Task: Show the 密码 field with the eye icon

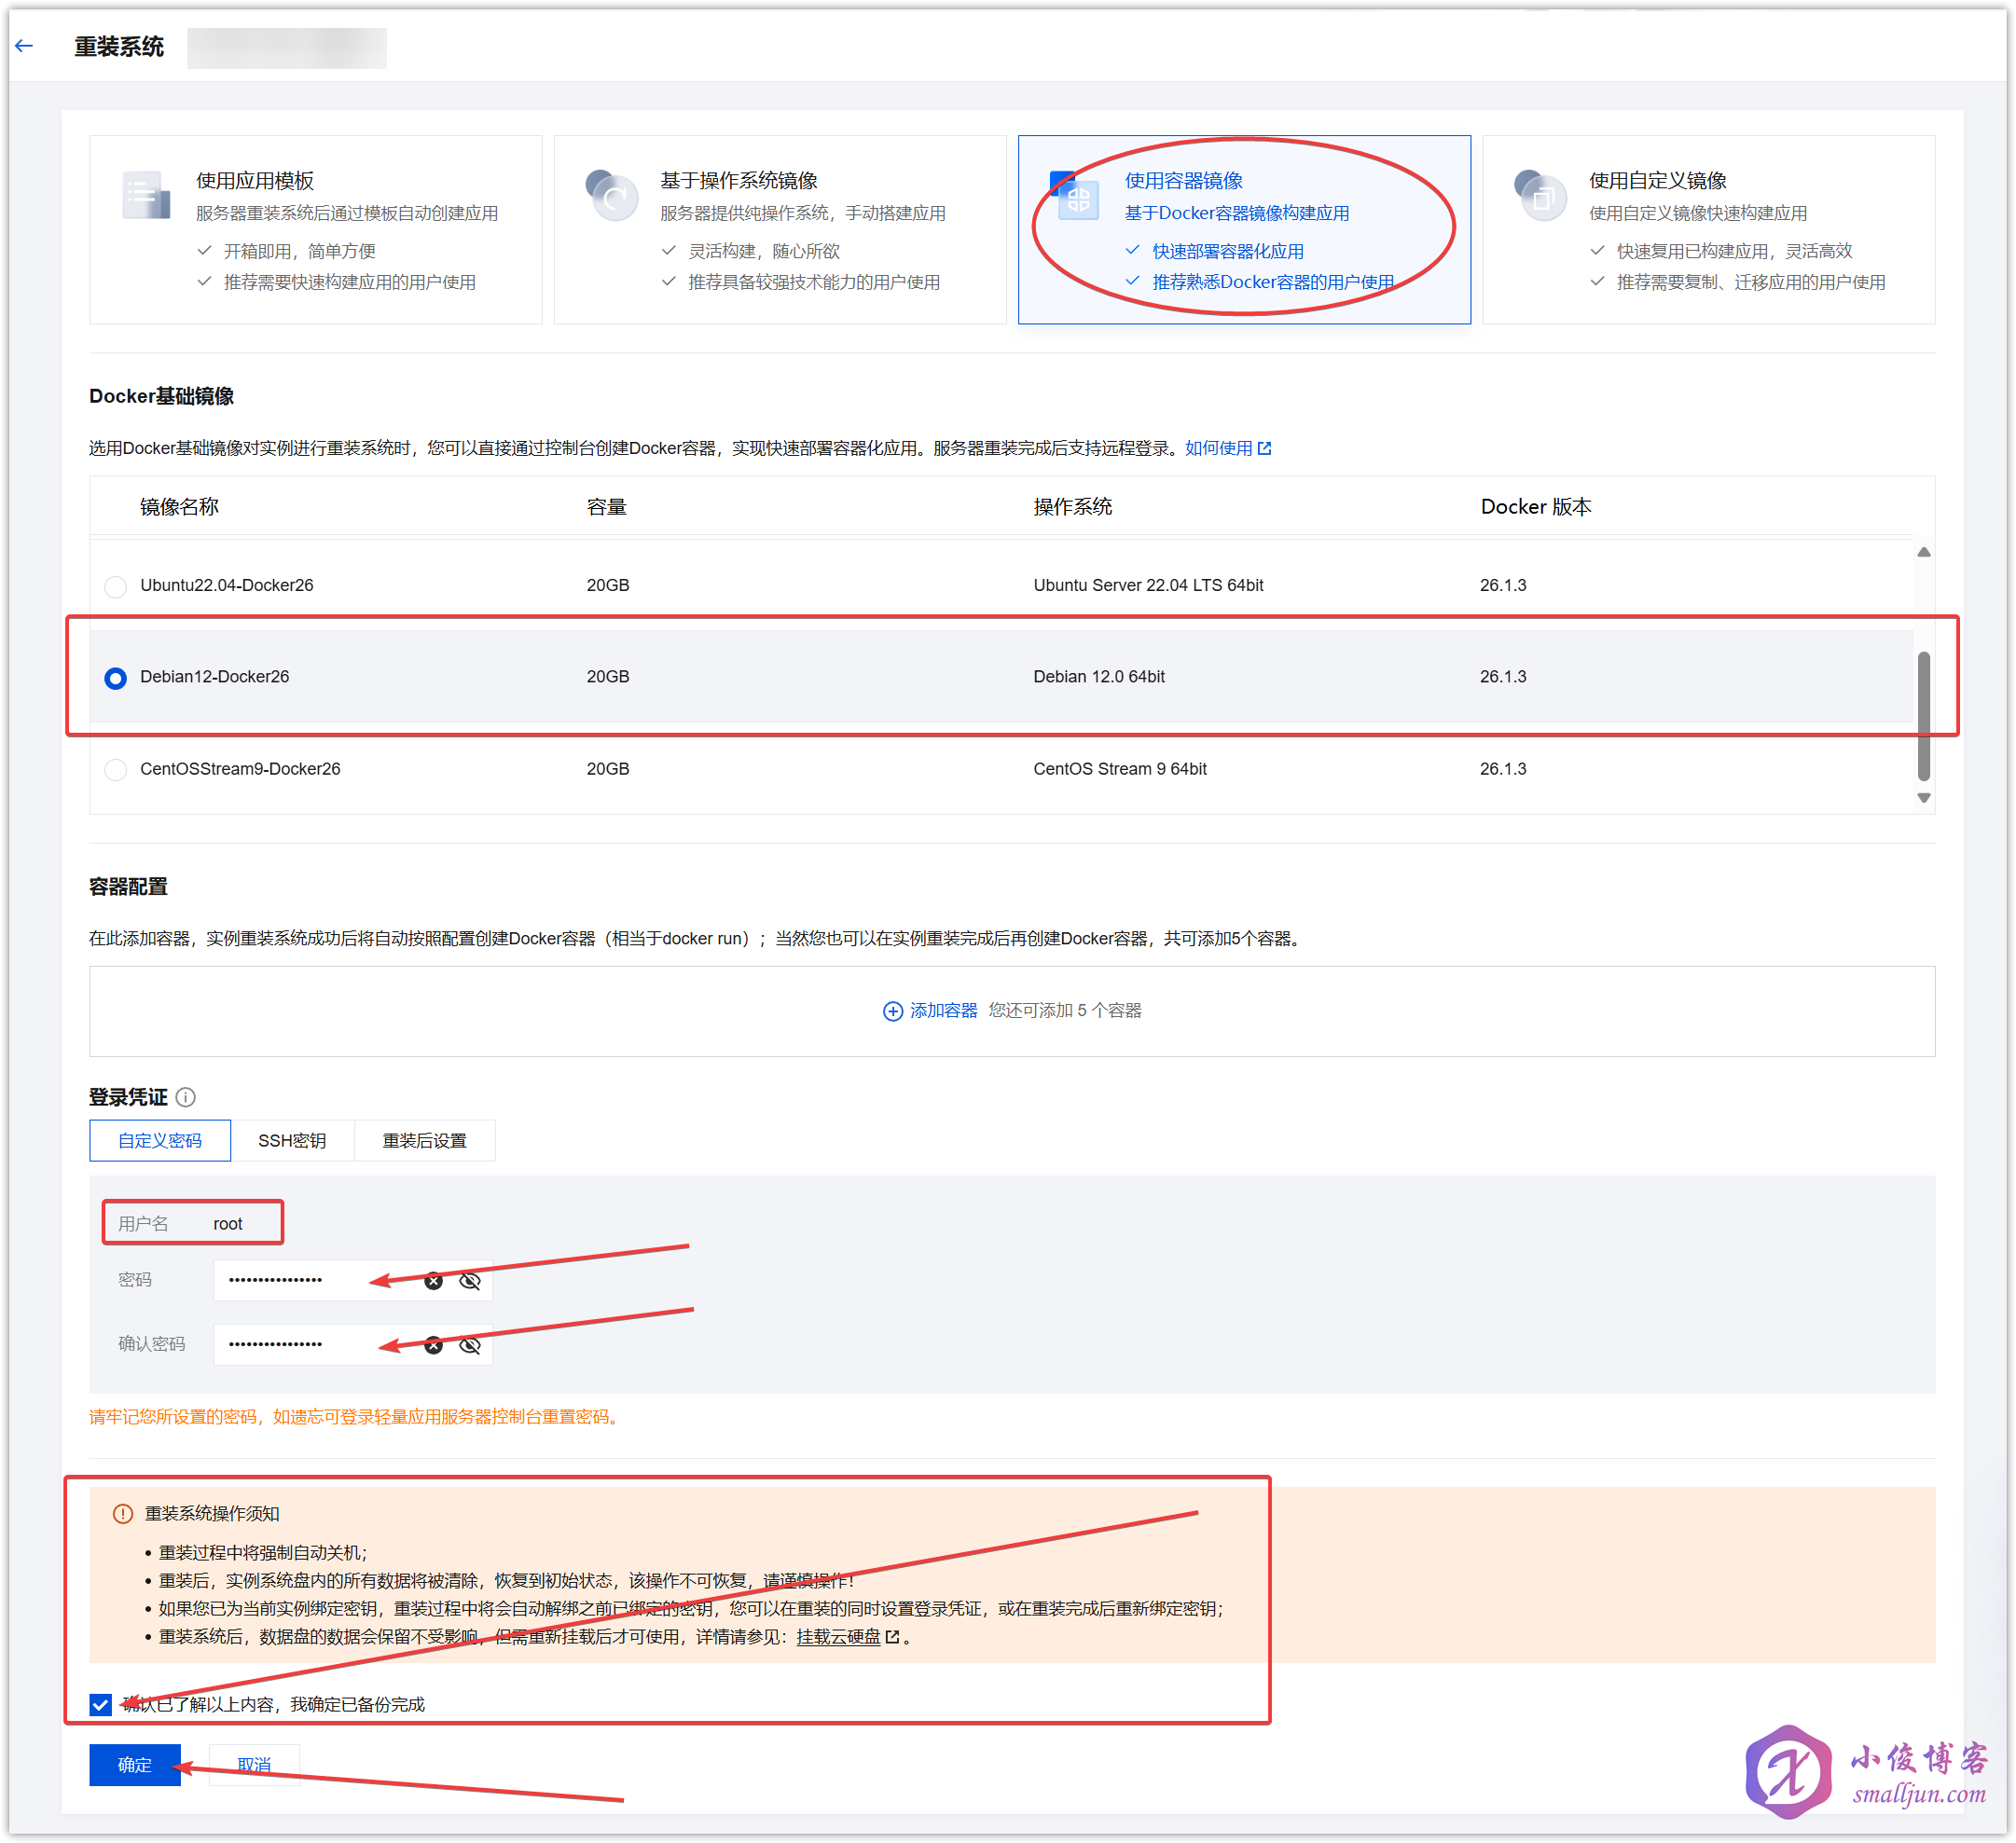Action: (470, 1280)
